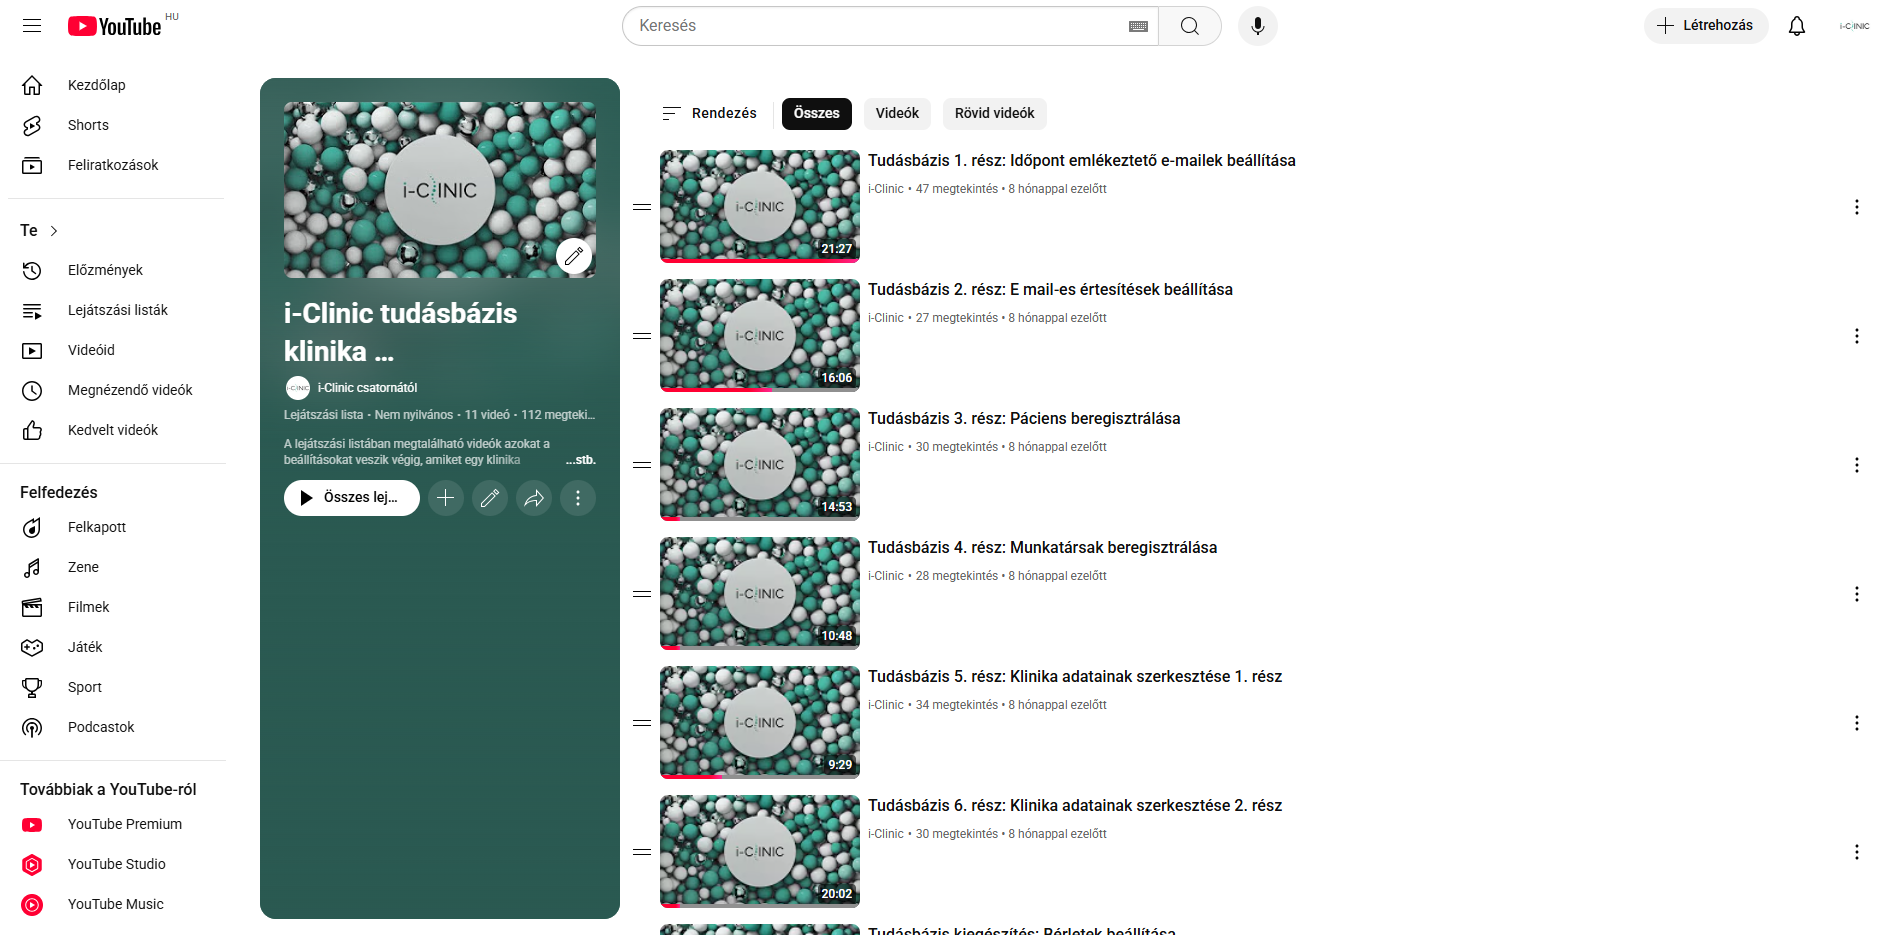This screenshot has height=935, width=1901.
Task: Open more actions for Tudásbázis 5. rész
Action: coord(1857,723)
